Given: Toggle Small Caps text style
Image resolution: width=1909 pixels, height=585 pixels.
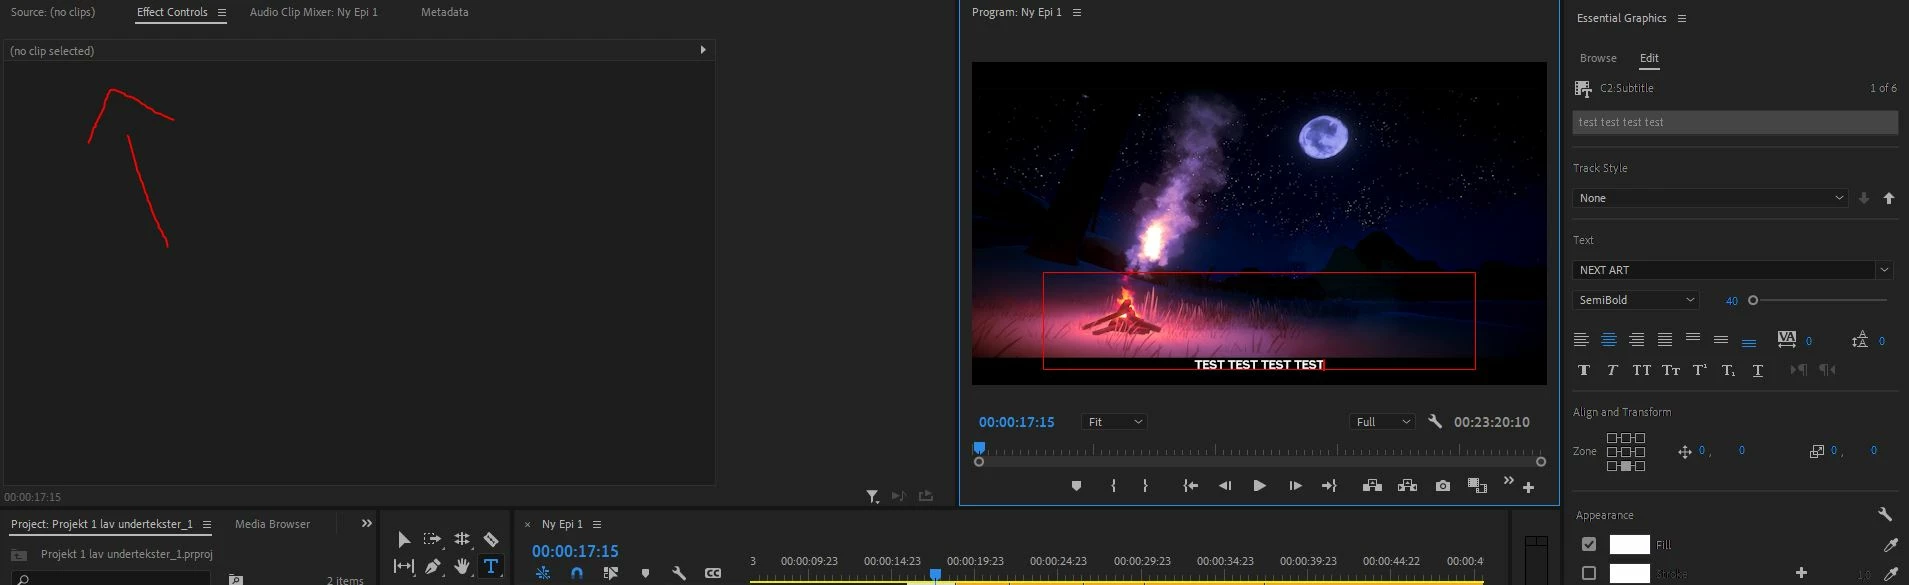Looking at the screenshot, I should click(x=1671, y=370).
